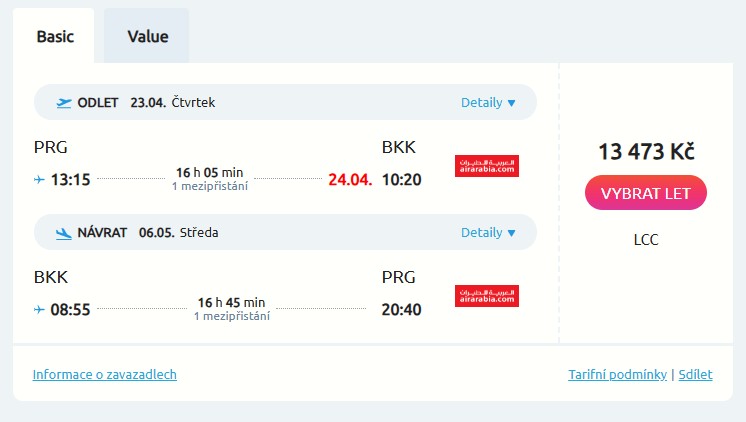Image resolution: width=746 pixels, height=422 pixels.
Task: Open Tarifní podmínky link
Action: click(x=617, y=375)
